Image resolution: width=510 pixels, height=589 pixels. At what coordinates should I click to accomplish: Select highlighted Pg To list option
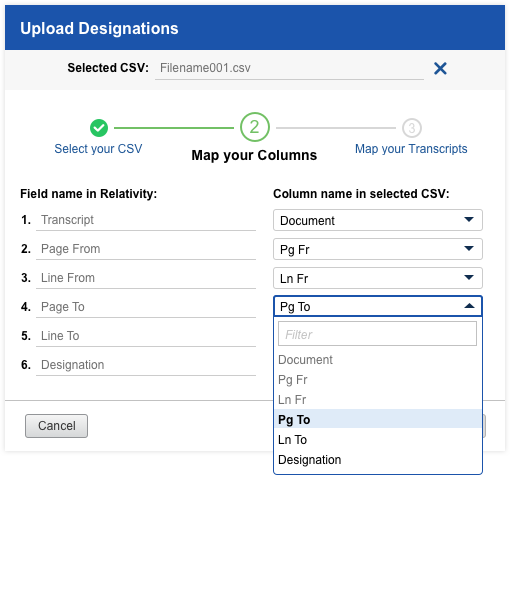coord(377,419)
